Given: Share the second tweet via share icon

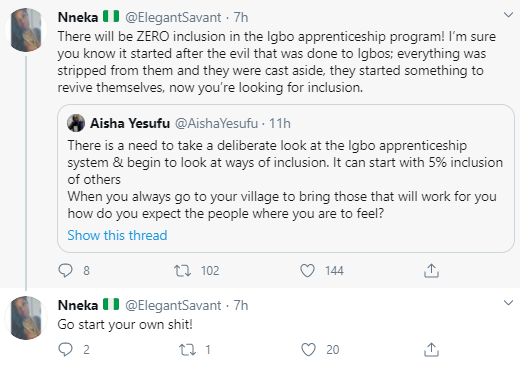Looking at the screenshot, I should coord(431,350).
